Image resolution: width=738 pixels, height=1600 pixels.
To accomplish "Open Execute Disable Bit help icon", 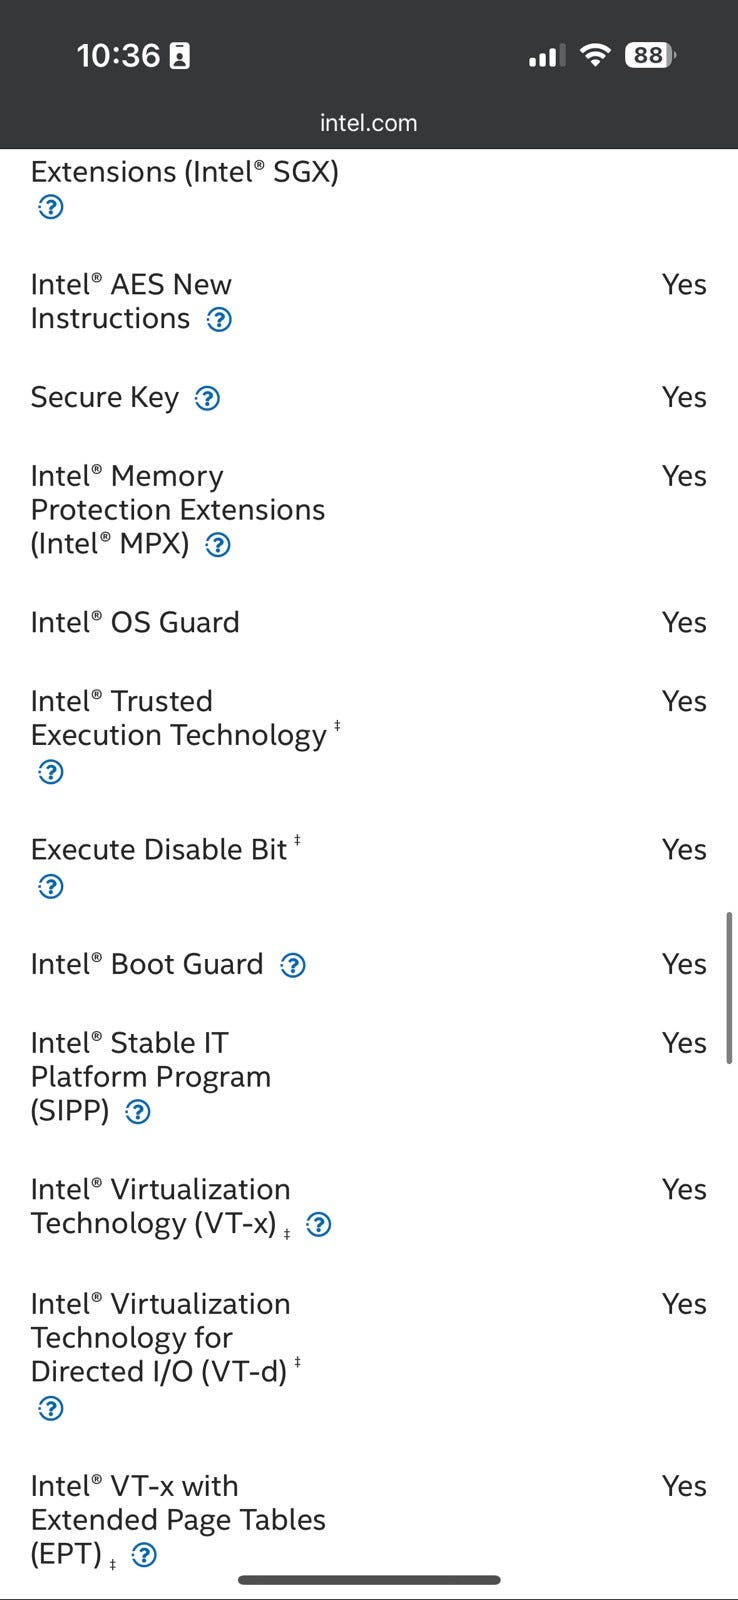I will 50,887.
